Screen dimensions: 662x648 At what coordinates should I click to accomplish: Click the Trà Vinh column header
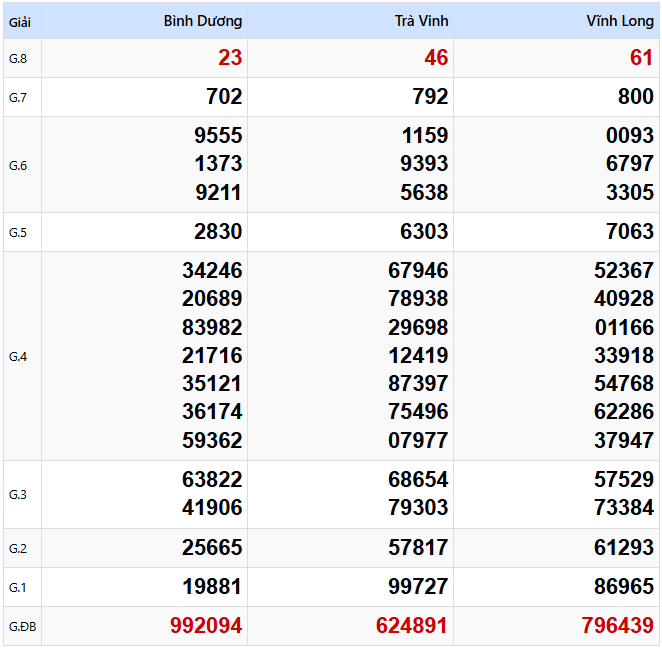coord(421,21)
